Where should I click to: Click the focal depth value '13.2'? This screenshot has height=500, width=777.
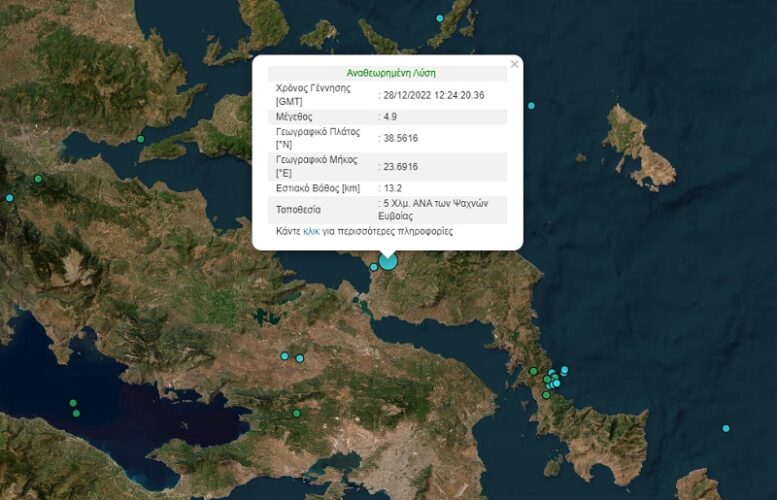coord(392,188)
